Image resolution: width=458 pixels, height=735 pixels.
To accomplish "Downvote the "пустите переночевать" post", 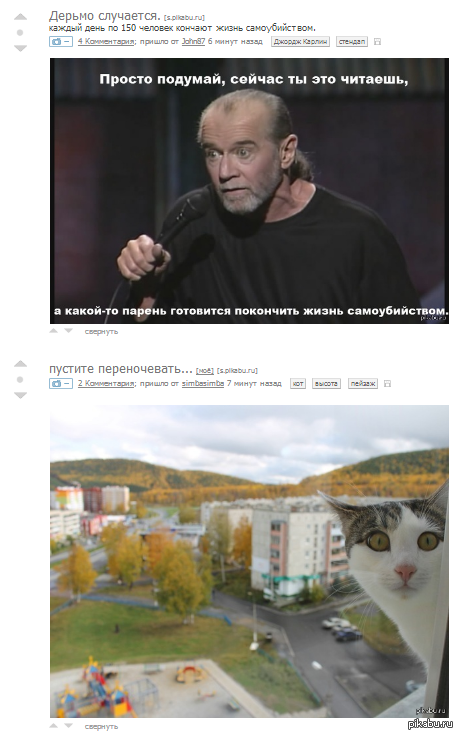I will pos(20,395).
